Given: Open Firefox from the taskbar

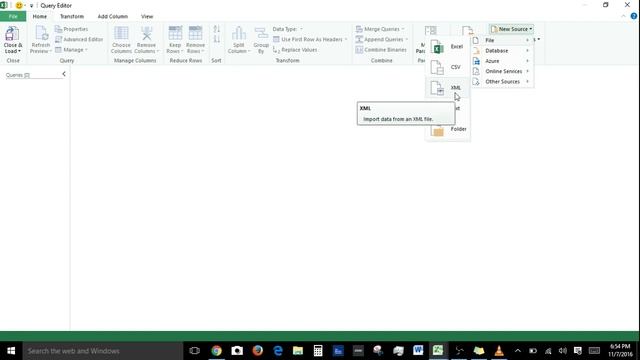Looking at the screenshot, I should pyautogui.click(x=257, y=351).
